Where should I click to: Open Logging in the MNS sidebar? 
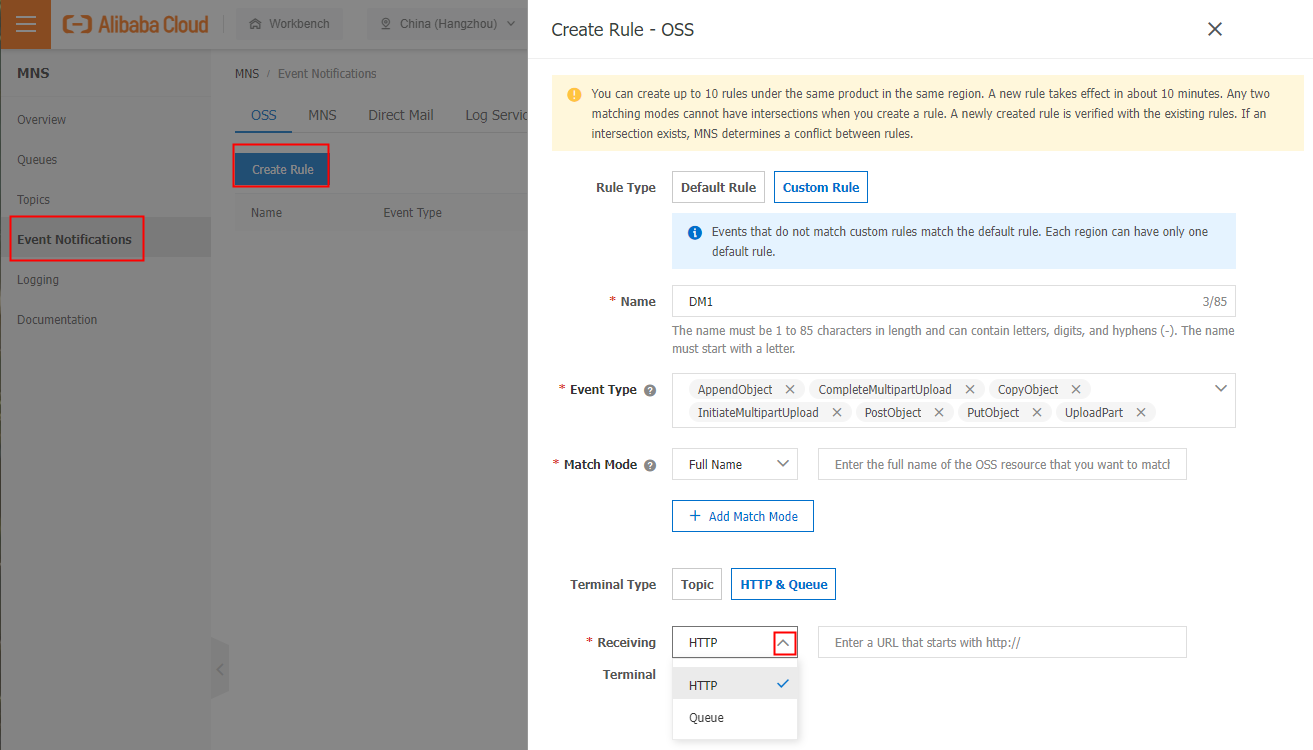tap(38, 280)
